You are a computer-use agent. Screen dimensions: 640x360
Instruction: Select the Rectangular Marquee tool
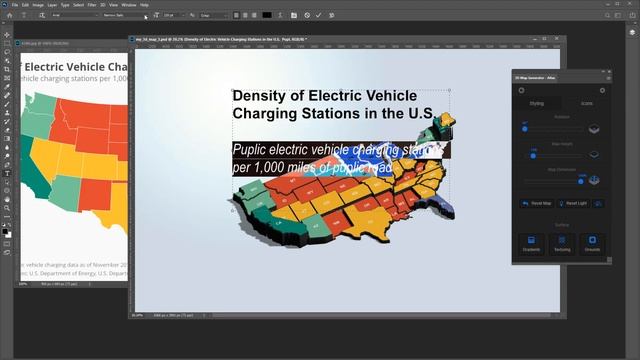tap(7, 43)
